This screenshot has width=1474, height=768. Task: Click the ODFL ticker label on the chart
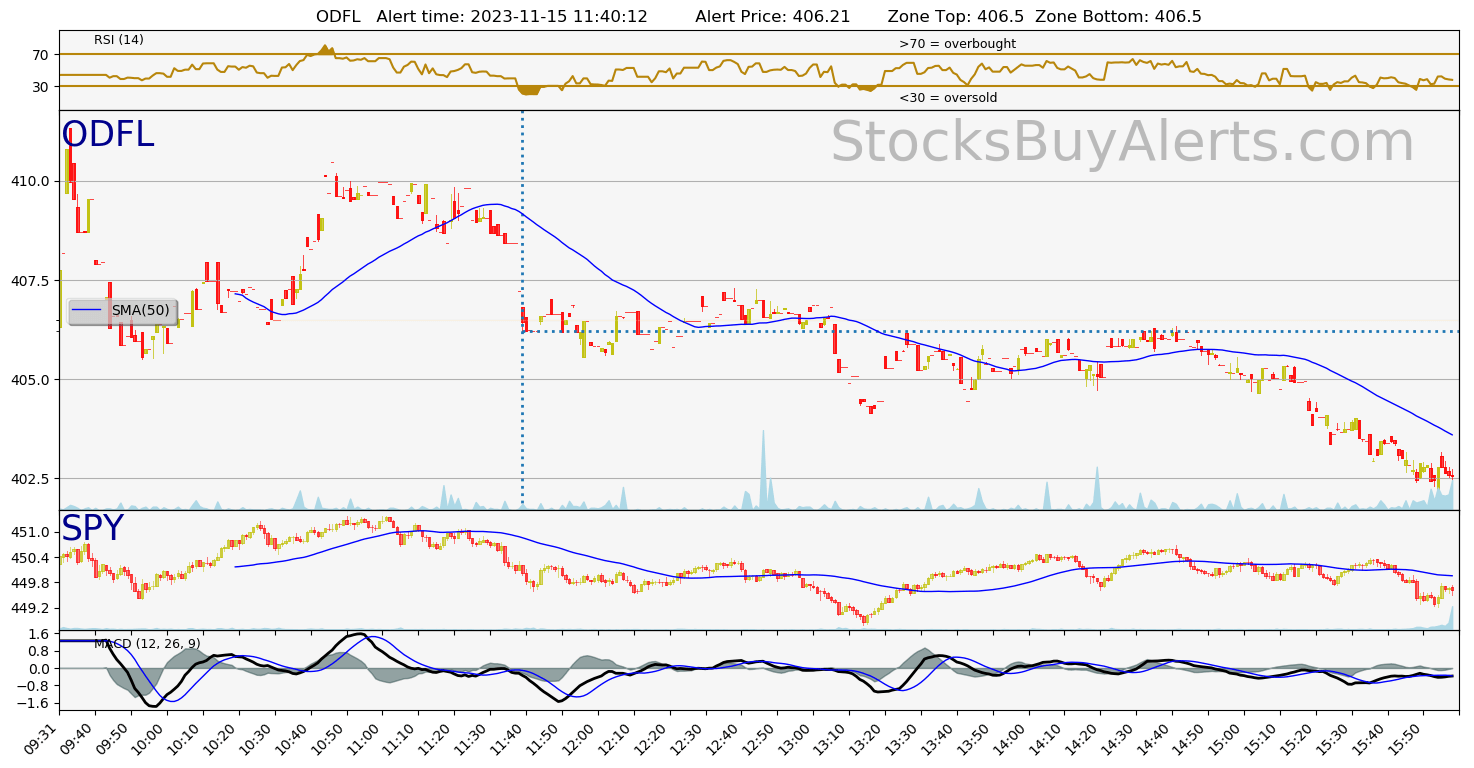(x=108, y=135)
